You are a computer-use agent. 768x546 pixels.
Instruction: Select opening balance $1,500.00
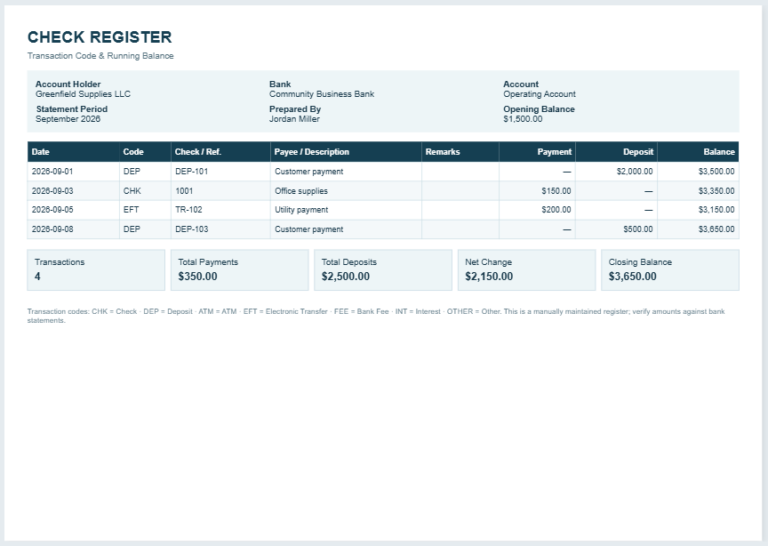[x=523, y=119]
